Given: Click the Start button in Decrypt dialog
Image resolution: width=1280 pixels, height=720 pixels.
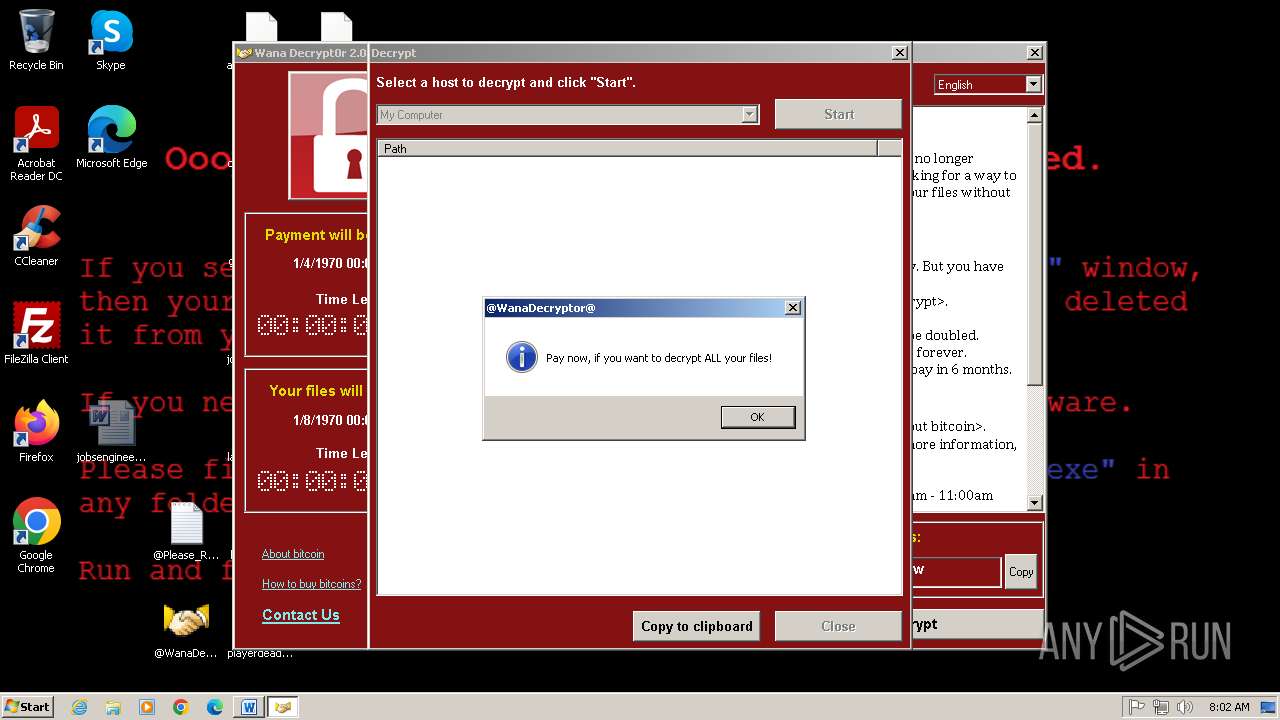Looking at the screenshot, I should click(838, 114).
